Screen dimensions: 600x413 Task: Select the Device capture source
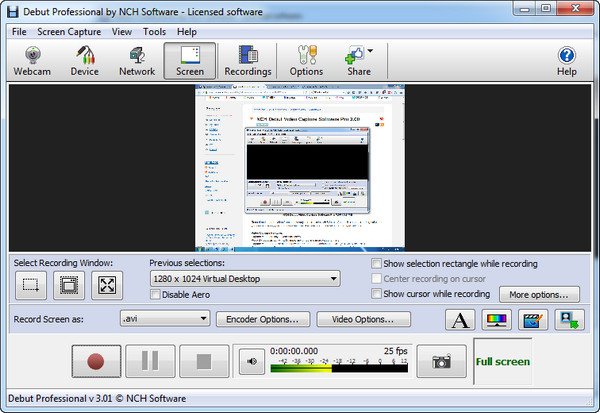click(85, 61)
